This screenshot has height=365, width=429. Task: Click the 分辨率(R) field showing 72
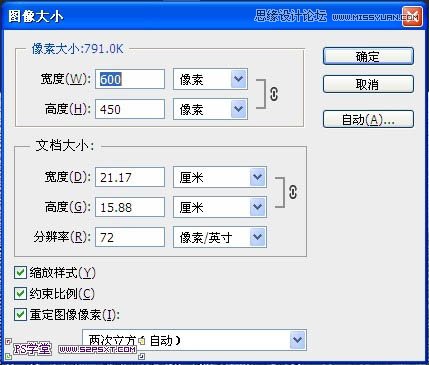point(130,237)
